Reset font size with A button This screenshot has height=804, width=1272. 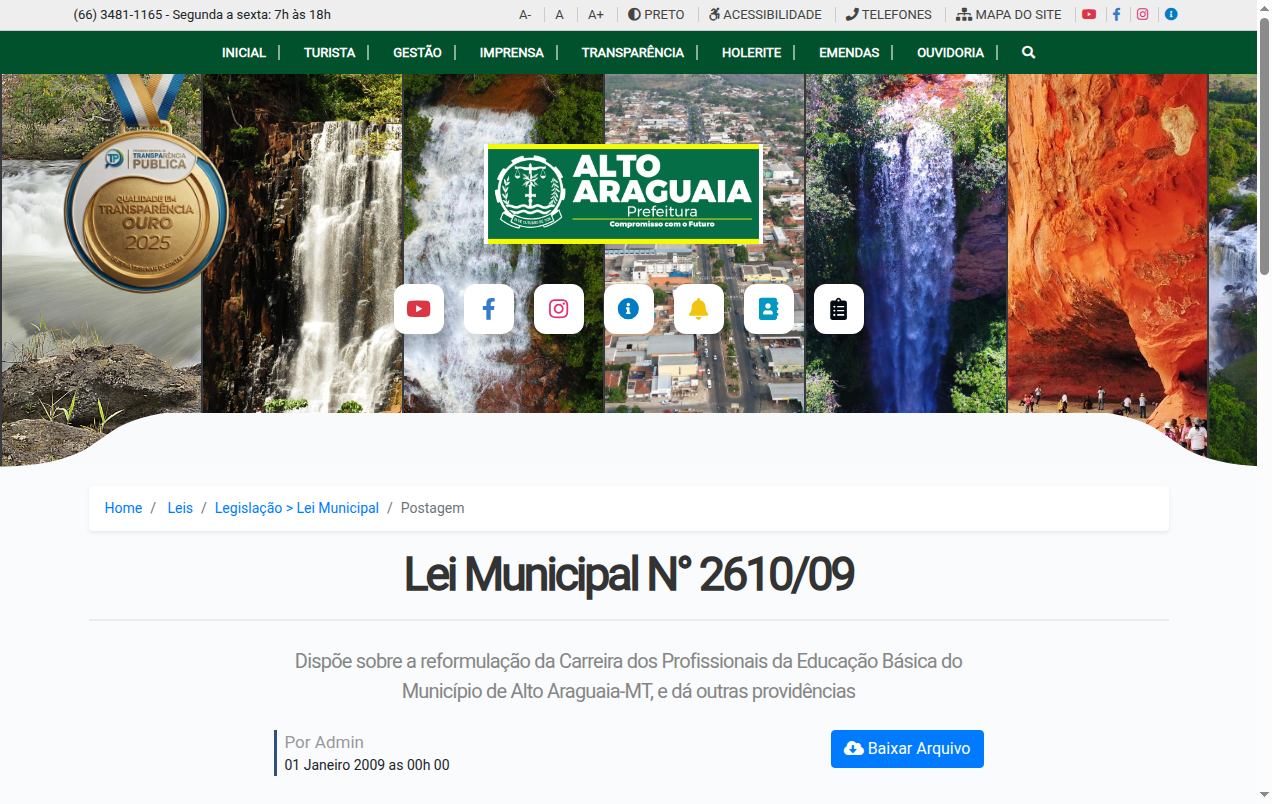(x=560, y=15)
